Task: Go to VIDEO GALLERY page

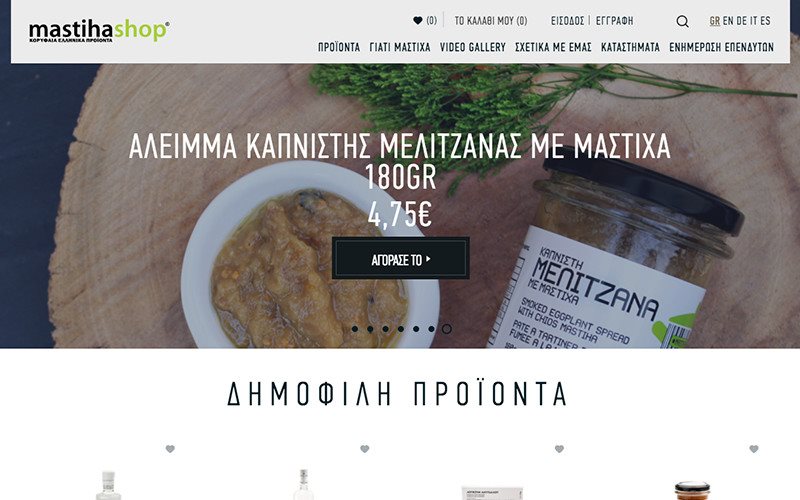Action: pos(472,47)
